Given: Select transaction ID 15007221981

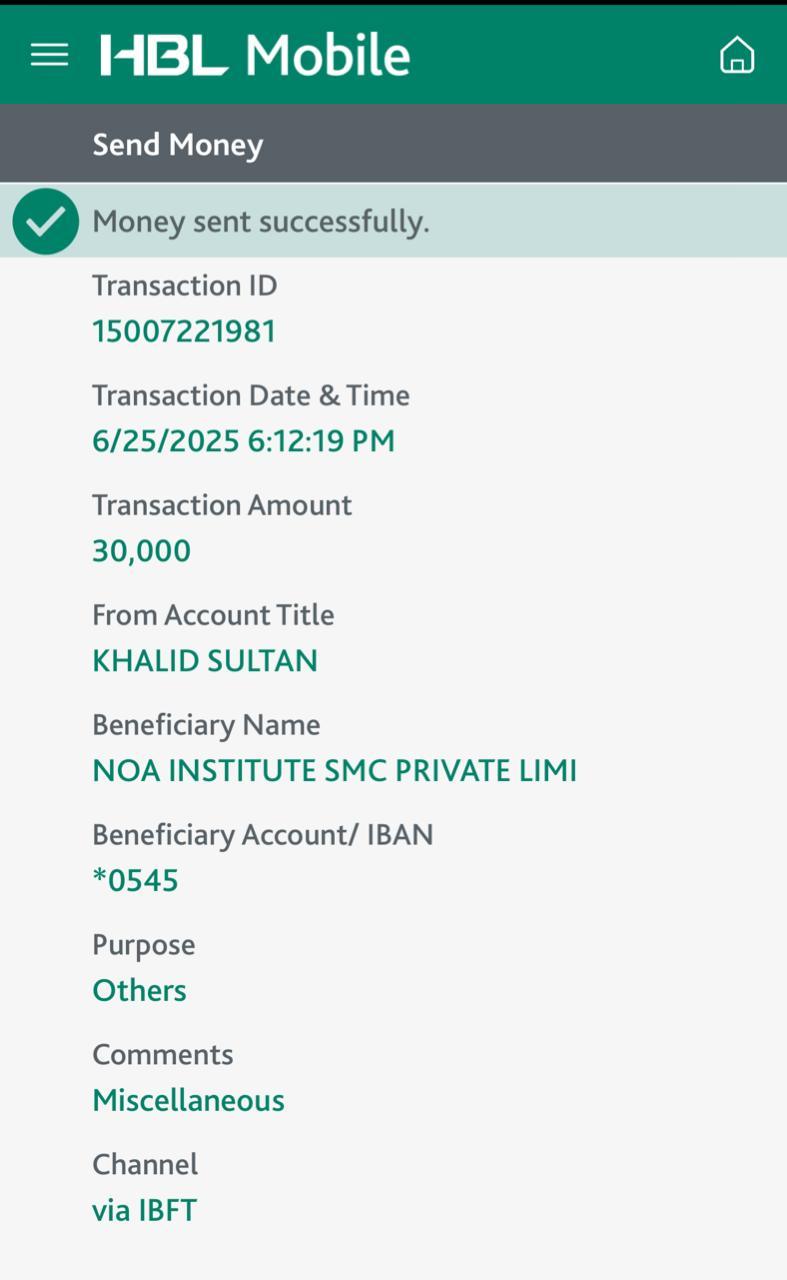Looking at the screenshot, I should 184,331.
